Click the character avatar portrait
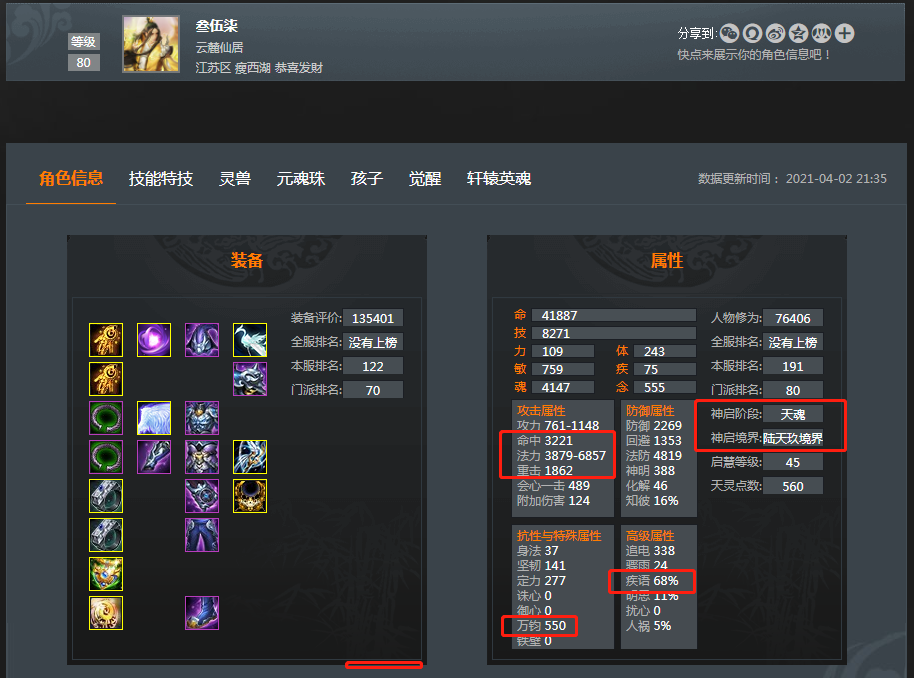Viewport: 914px width, 678px height. [151, 44]
